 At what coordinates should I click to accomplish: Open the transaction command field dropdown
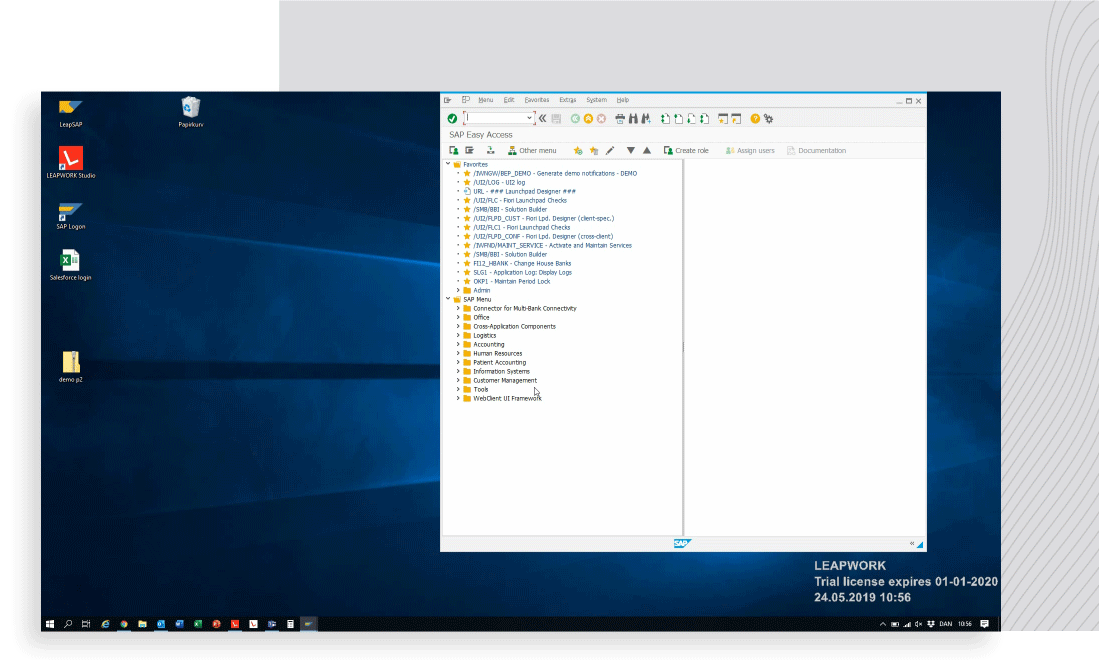pyautogui.click(x=529, y=118)
